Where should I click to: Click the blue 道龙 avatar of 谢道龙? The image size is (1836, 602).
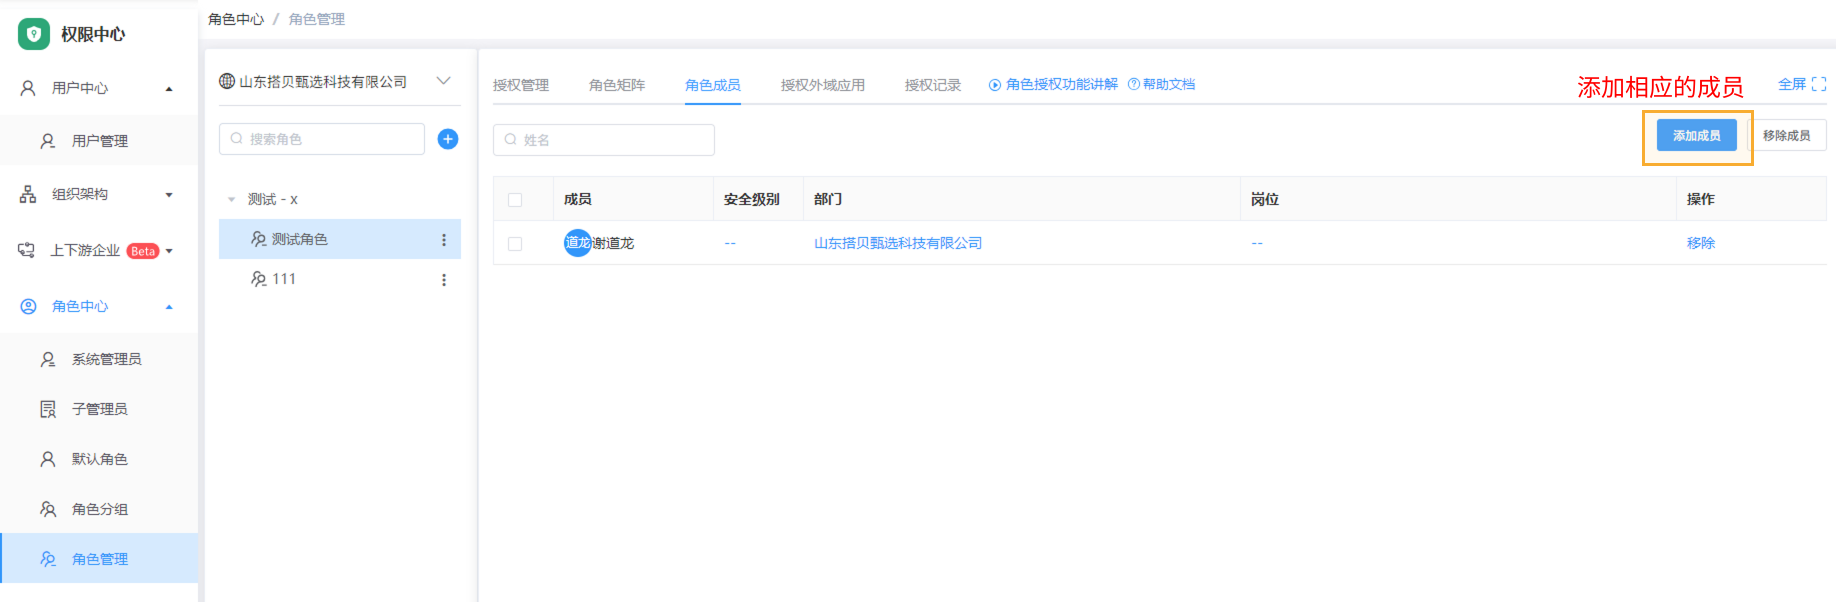(x=577, y=243)
